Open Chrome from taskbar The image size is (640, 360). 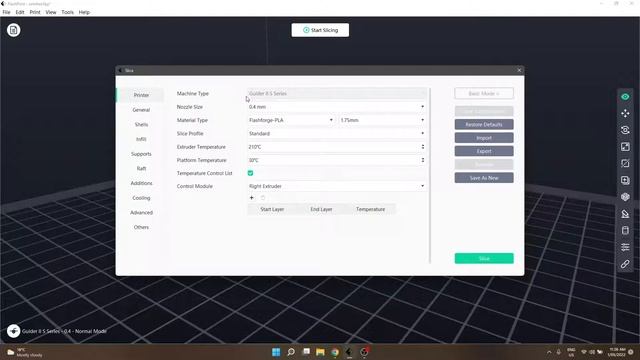tap(335, 352)
